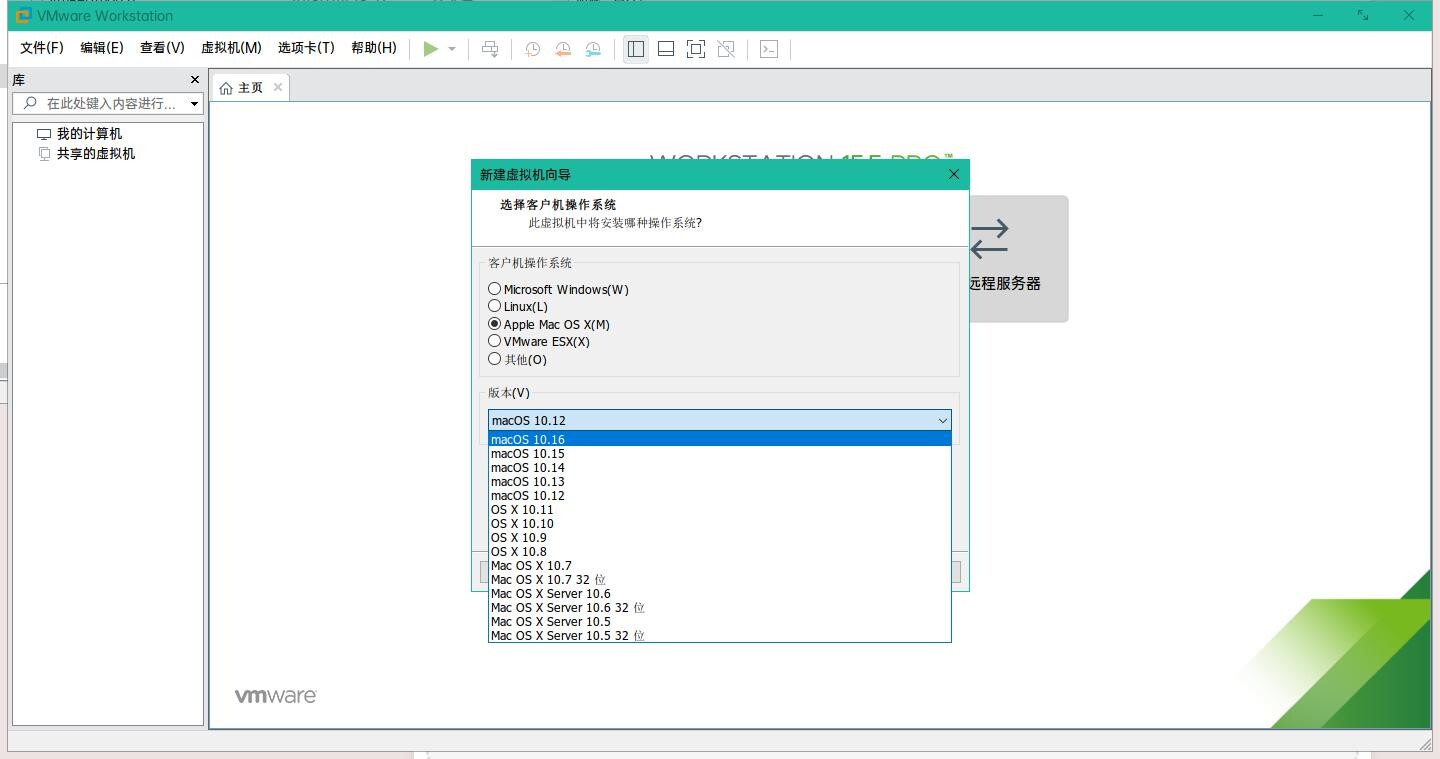Image resolution: width=1440 pixels, height=759 pixels.
Task: Enter full screen mode icon
Action: (x=696, y=49)
